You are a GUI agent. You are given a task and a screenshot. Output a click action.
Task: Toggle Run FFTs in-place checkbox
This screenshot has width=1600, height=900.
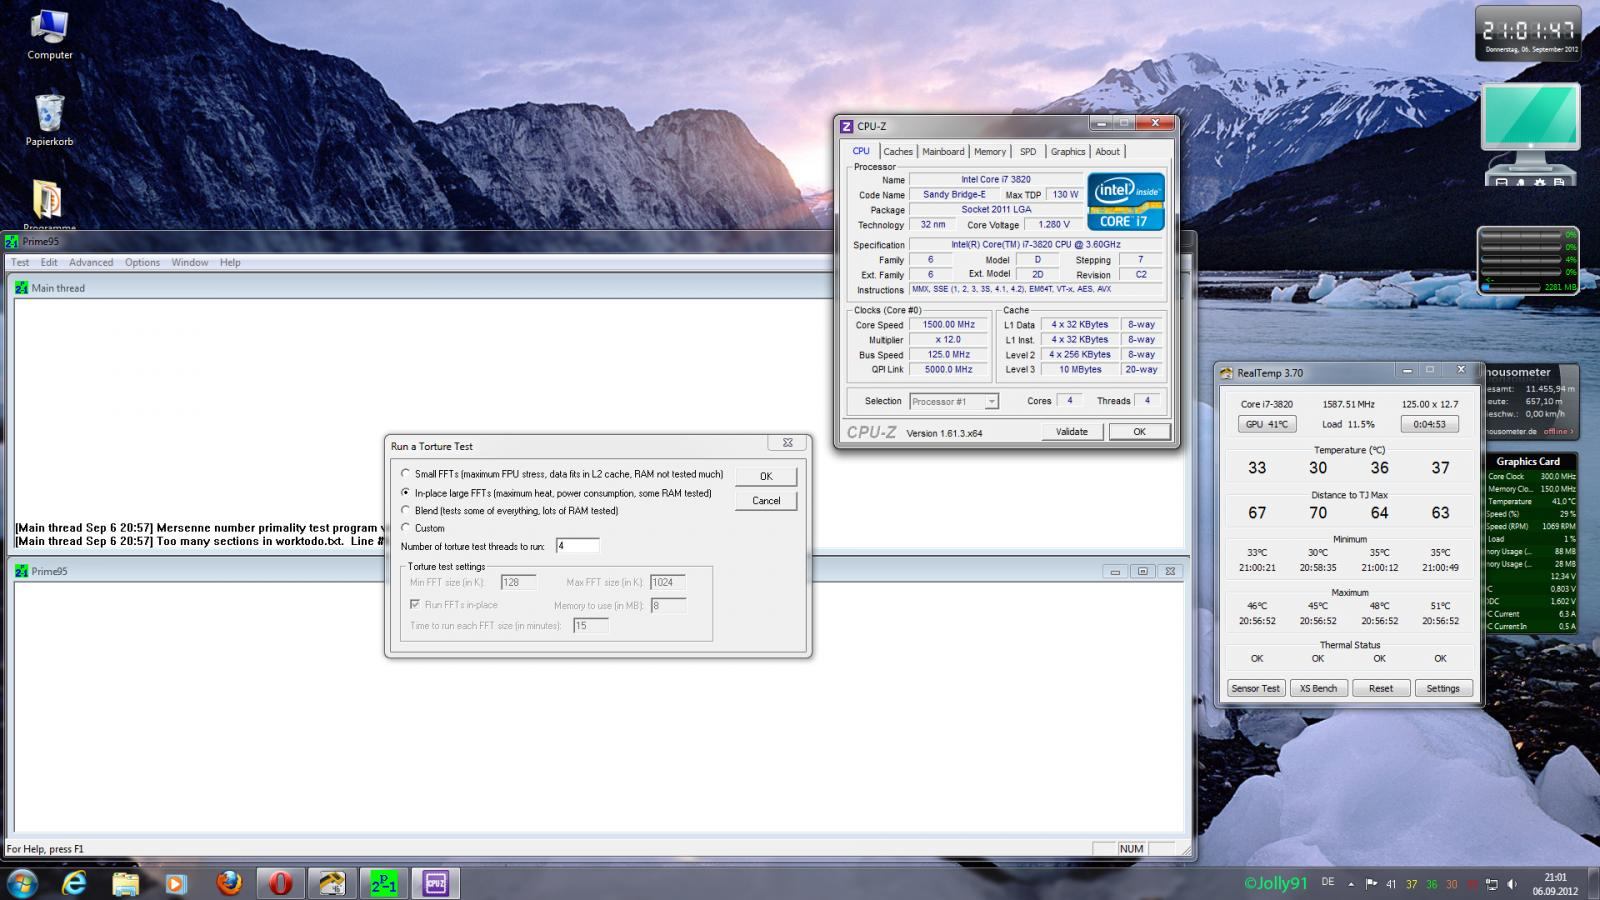(x=415, y=604)
